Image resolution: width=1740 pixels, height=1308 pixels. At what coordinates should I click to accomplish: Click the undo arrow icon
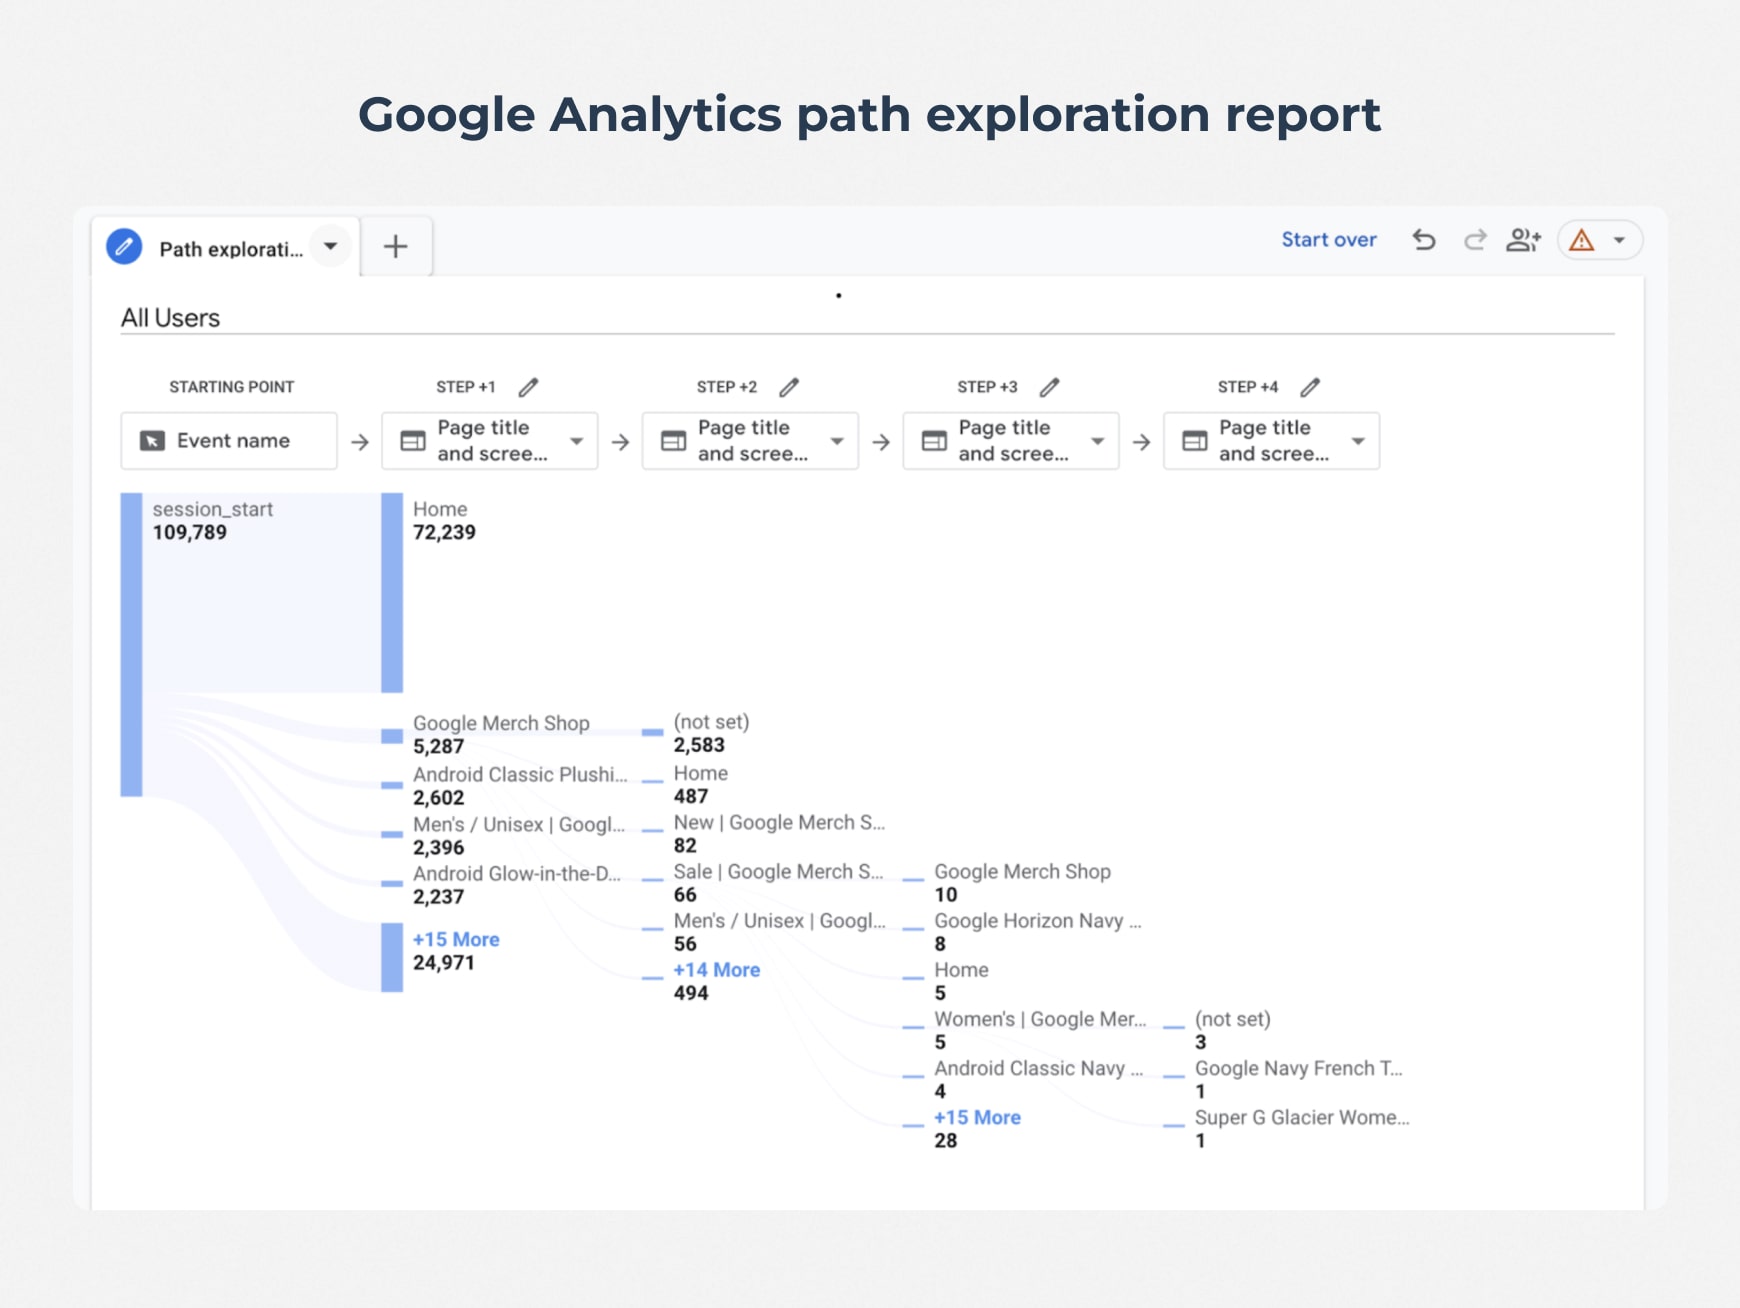click(1423, 240)
